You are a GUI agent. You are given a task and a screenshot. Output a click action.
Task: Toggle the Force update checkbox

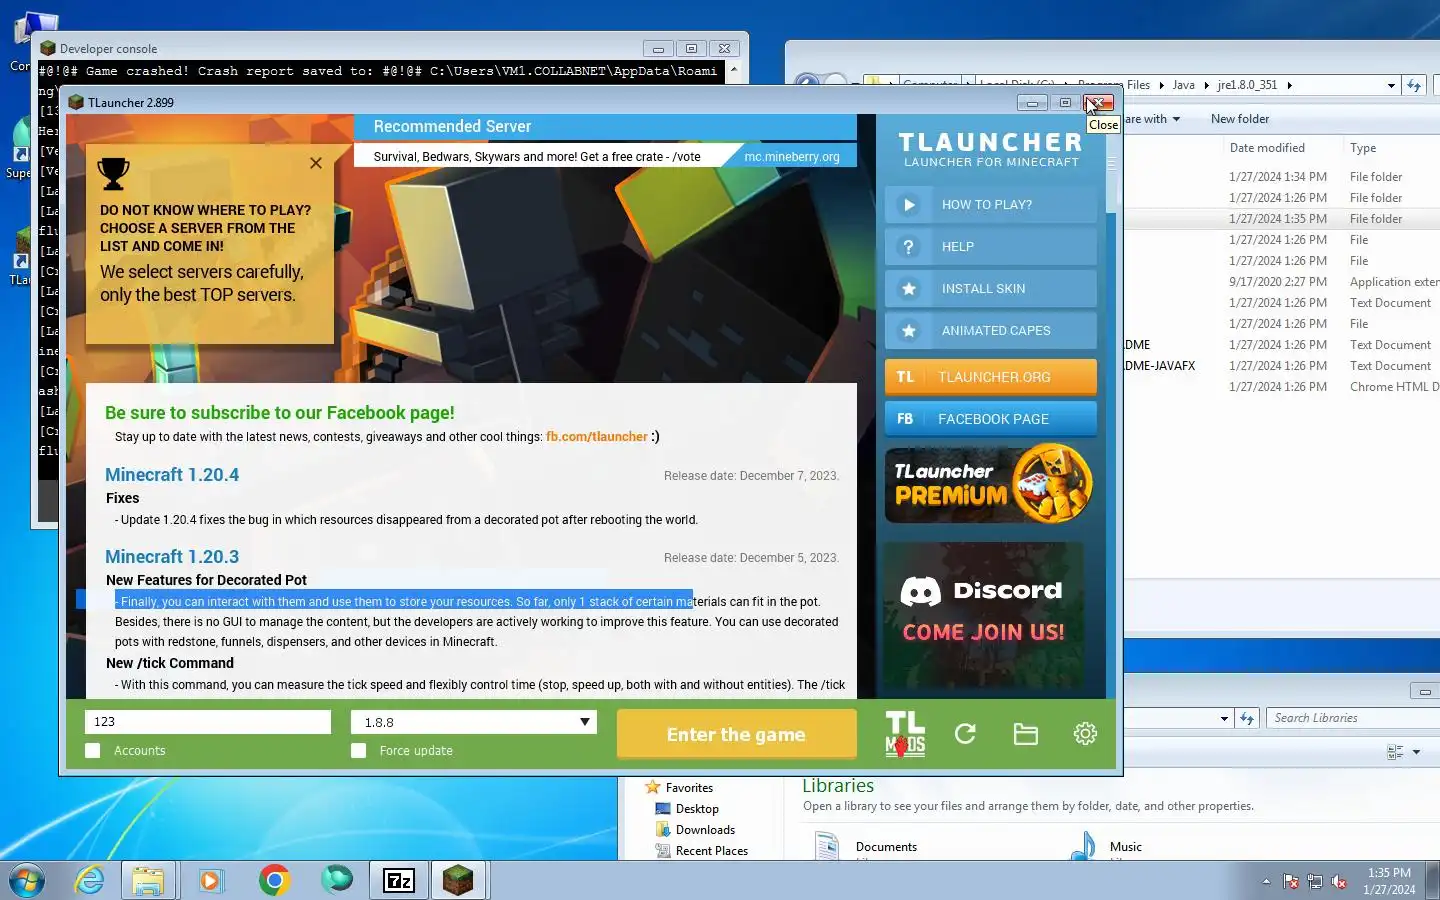(359, 751)
